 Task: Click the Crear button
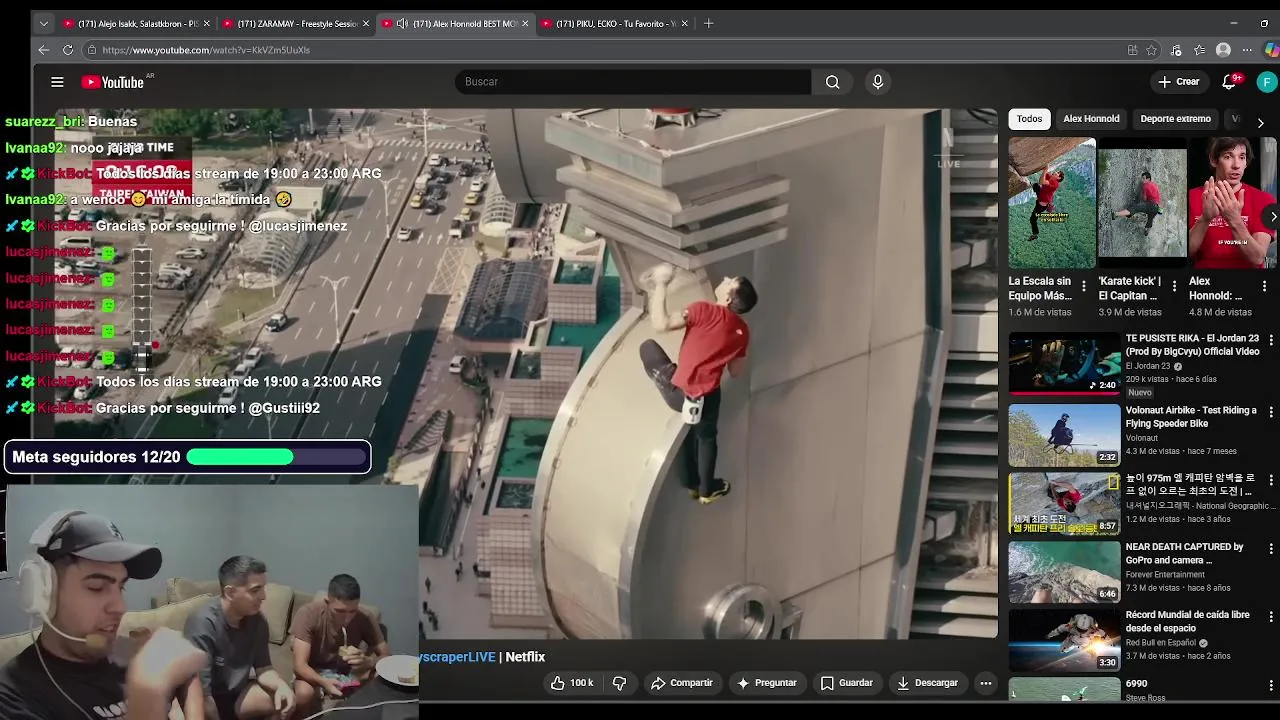coord(1178,82)
